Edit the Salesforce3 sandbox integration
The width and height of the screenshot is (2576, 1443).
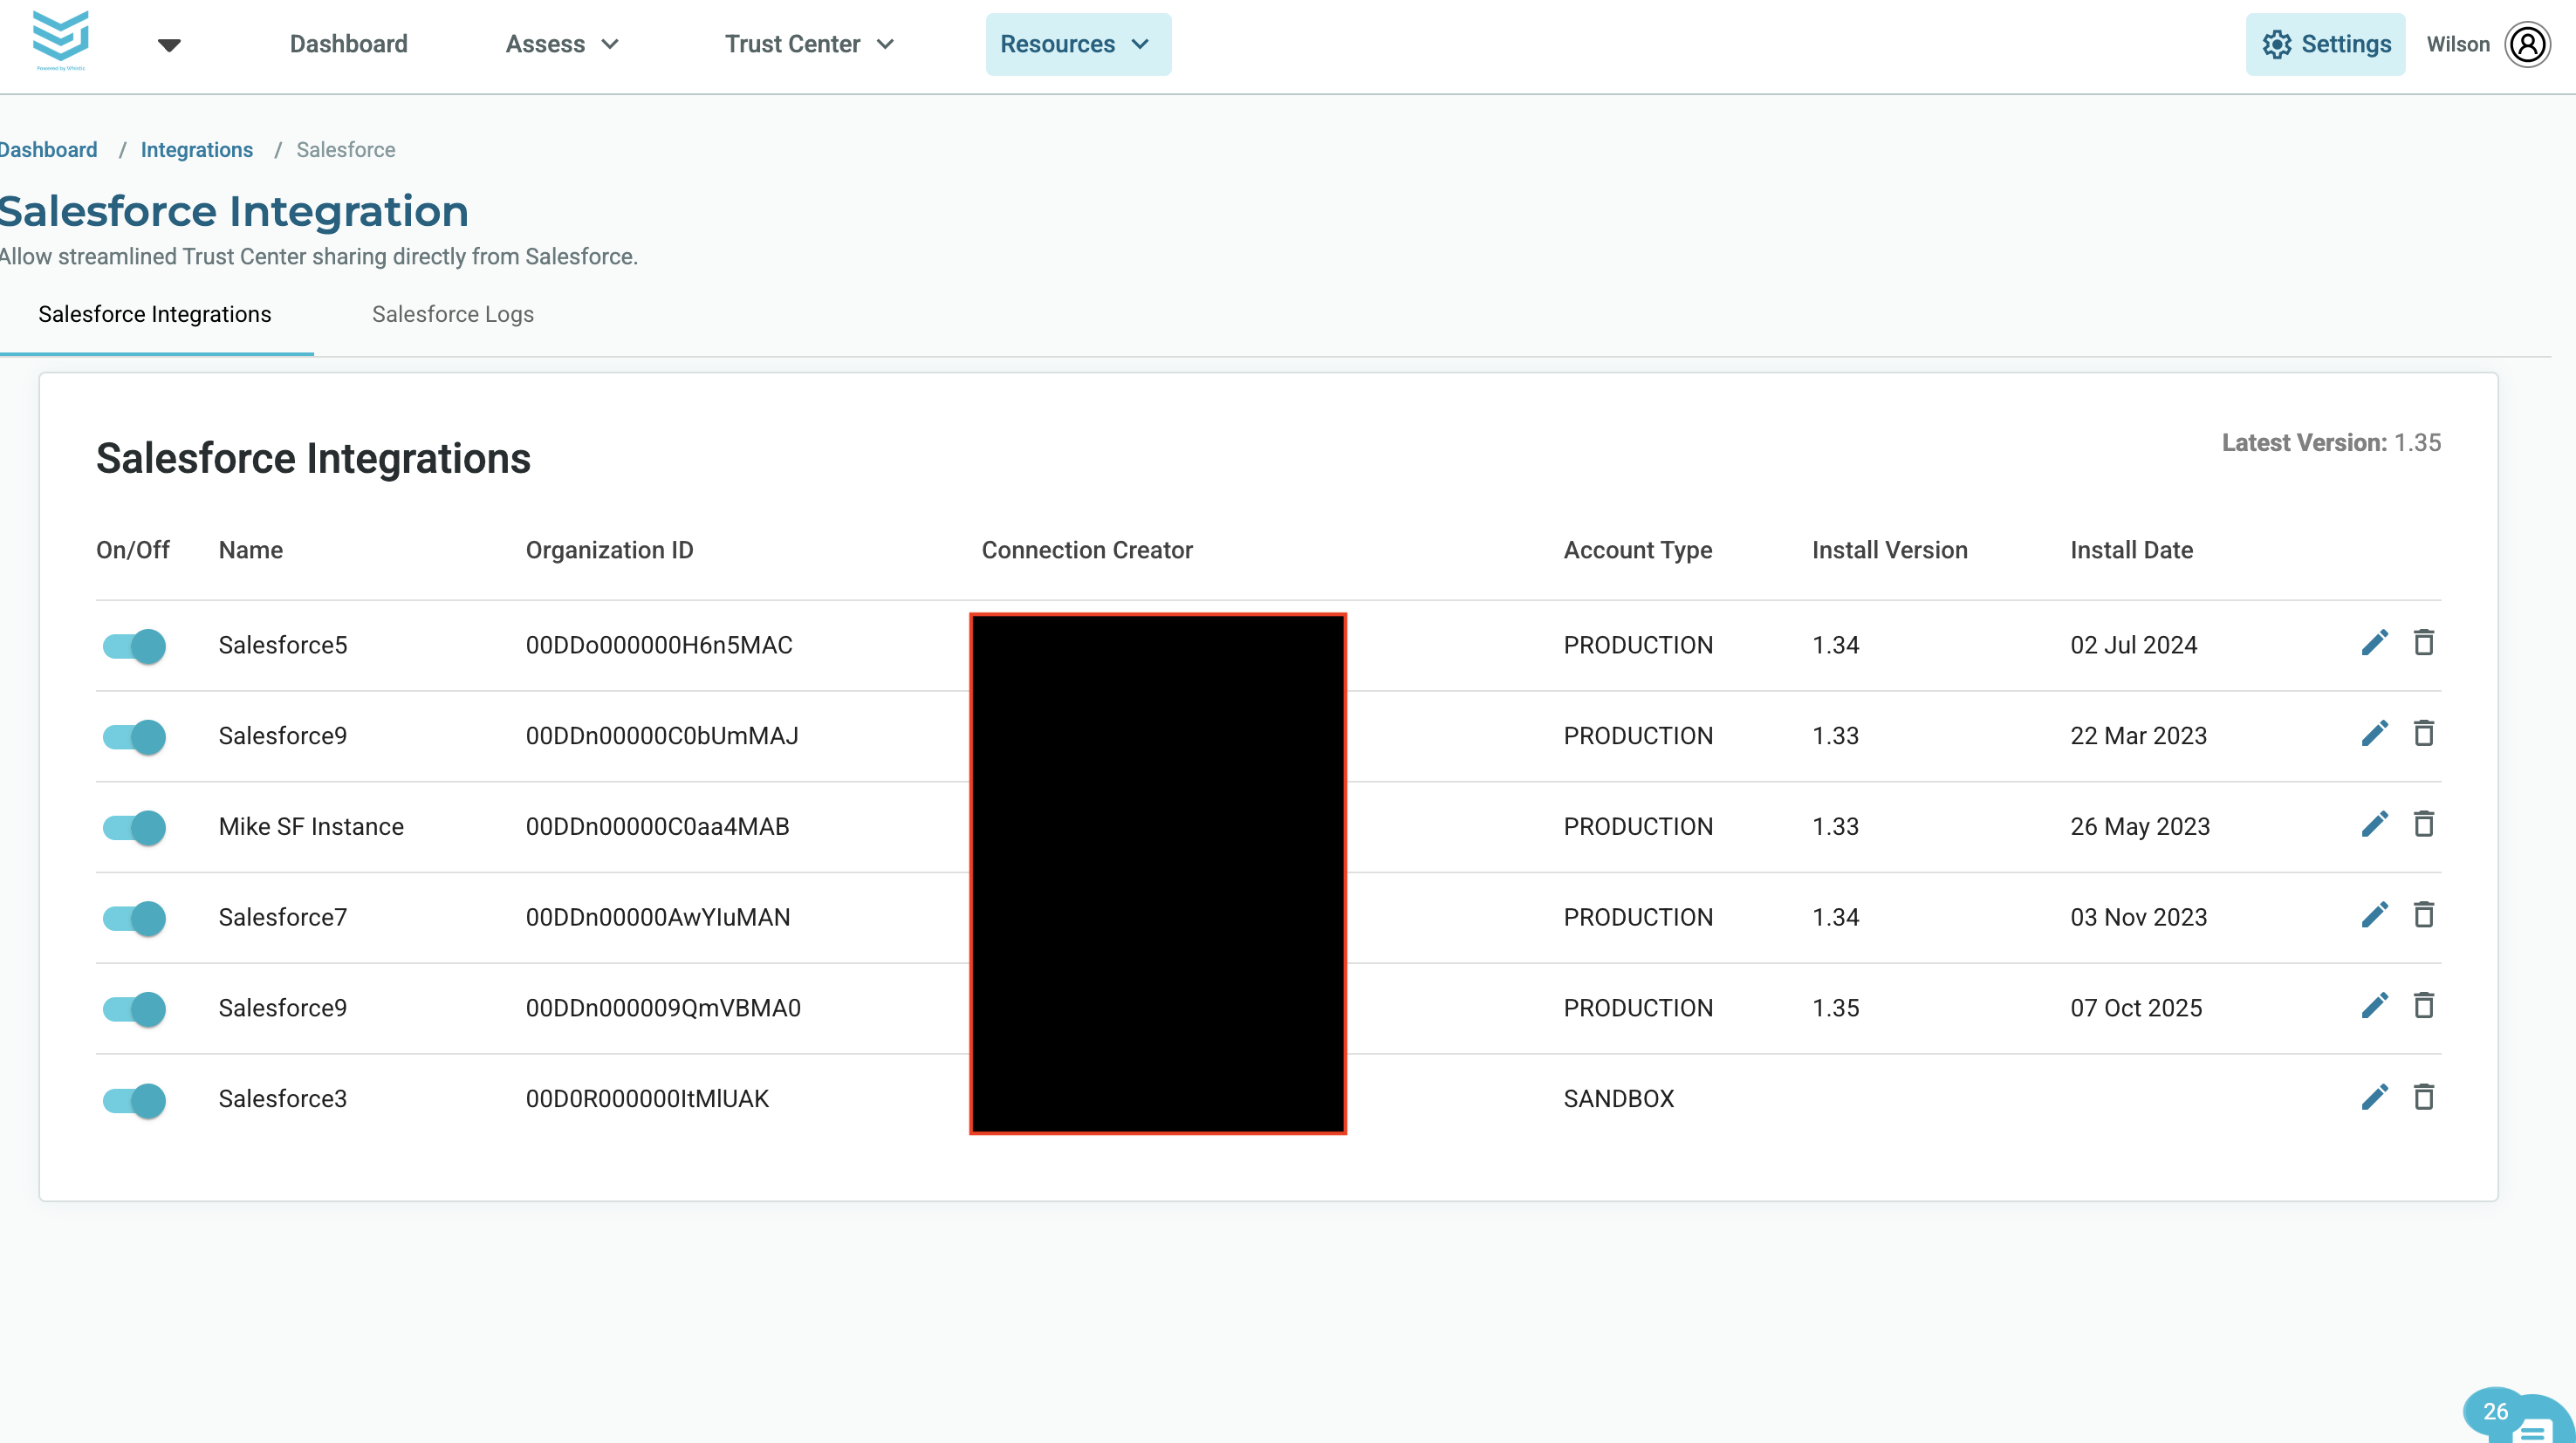coord(2374,1097)
